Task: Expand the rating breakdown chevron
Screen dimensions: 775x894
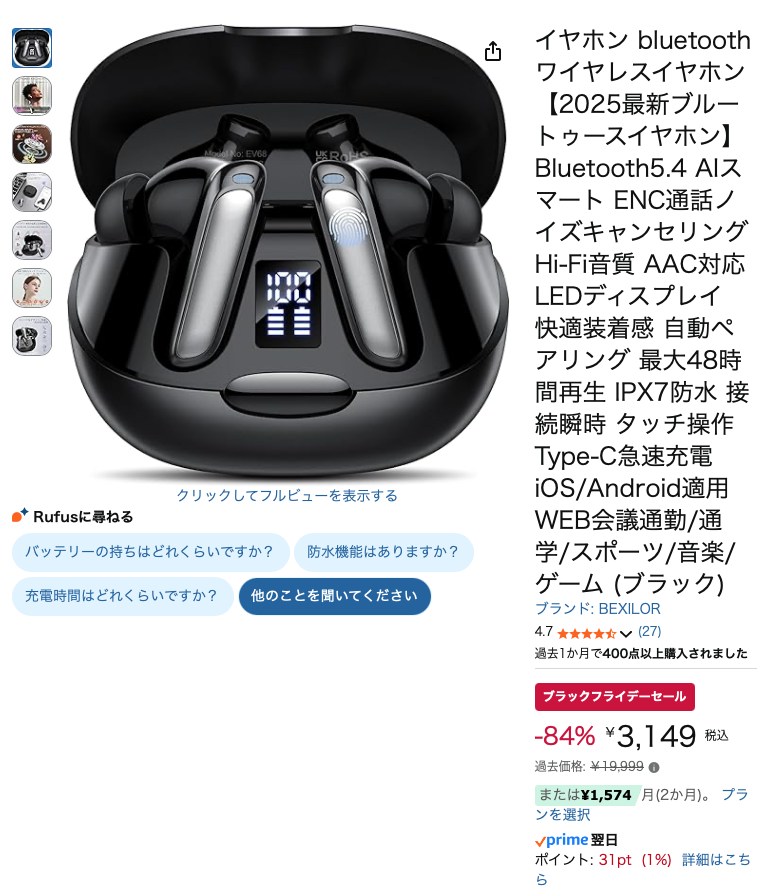Action: pos(626,634)
